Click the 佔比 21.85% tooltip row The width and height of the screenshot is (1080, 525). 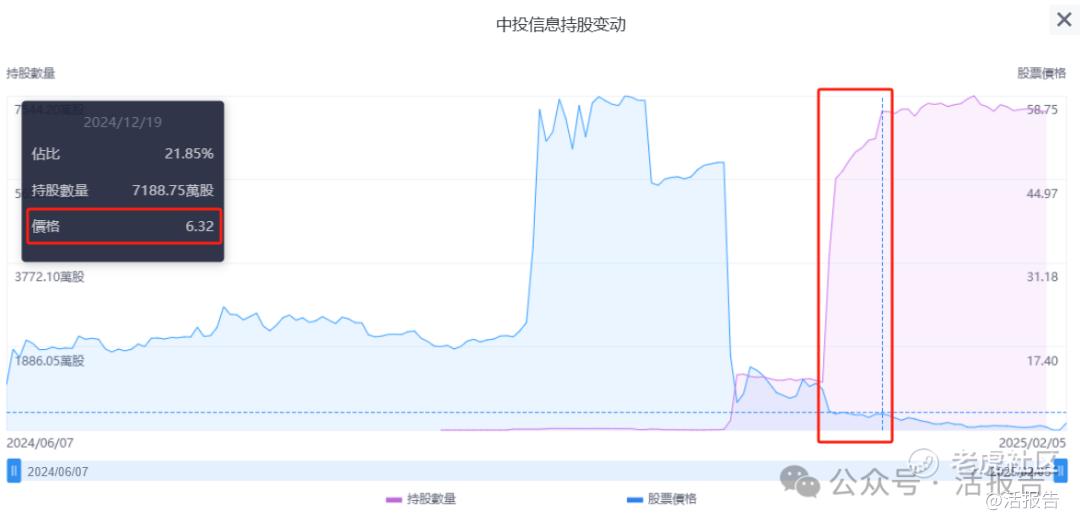[123, 154]
